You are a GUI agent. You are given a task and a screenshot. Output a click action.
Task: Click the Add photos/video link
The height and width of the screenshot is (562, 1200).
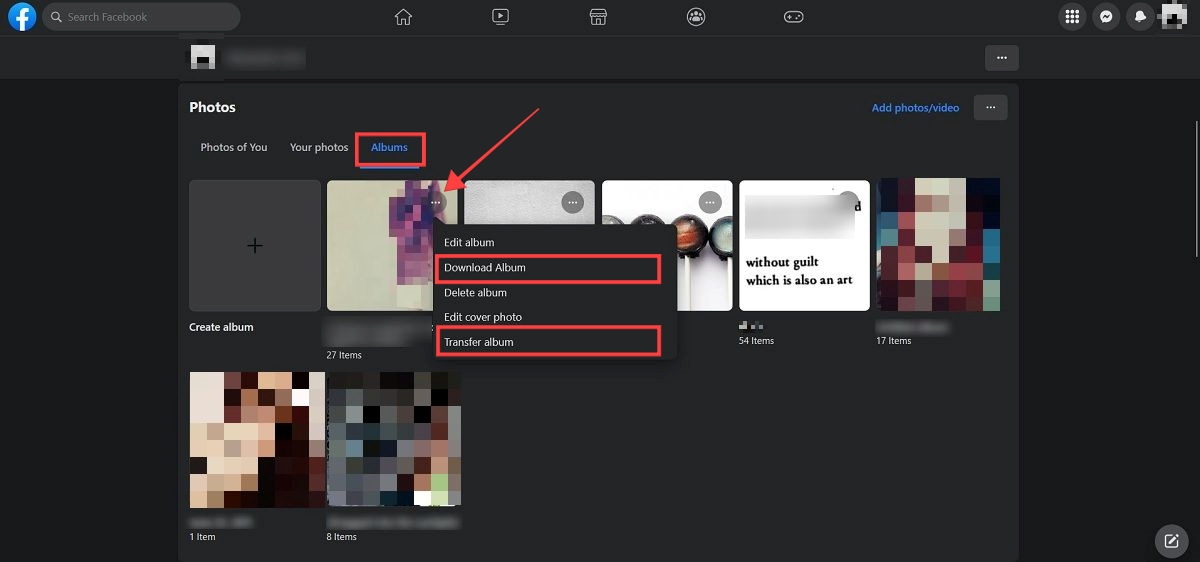coord(915,108)
